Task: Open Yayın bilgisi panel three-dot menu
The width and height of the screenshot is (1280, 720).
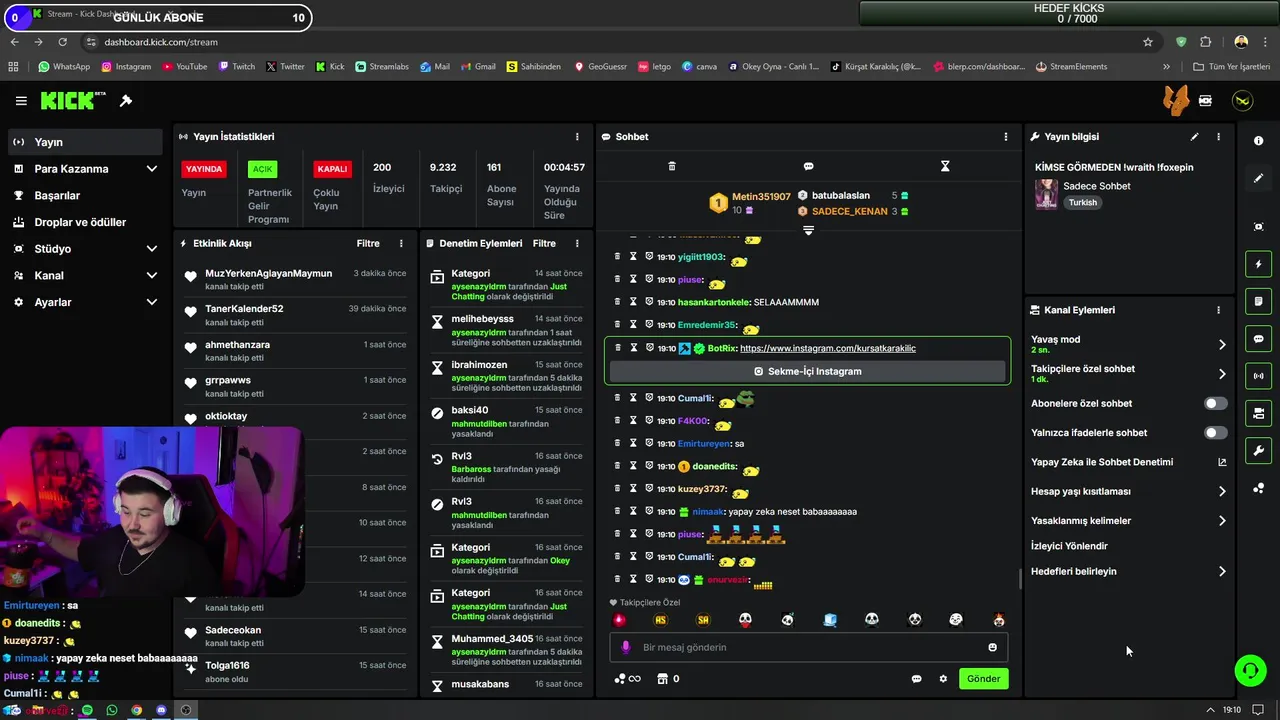Action: point(1218,136)
